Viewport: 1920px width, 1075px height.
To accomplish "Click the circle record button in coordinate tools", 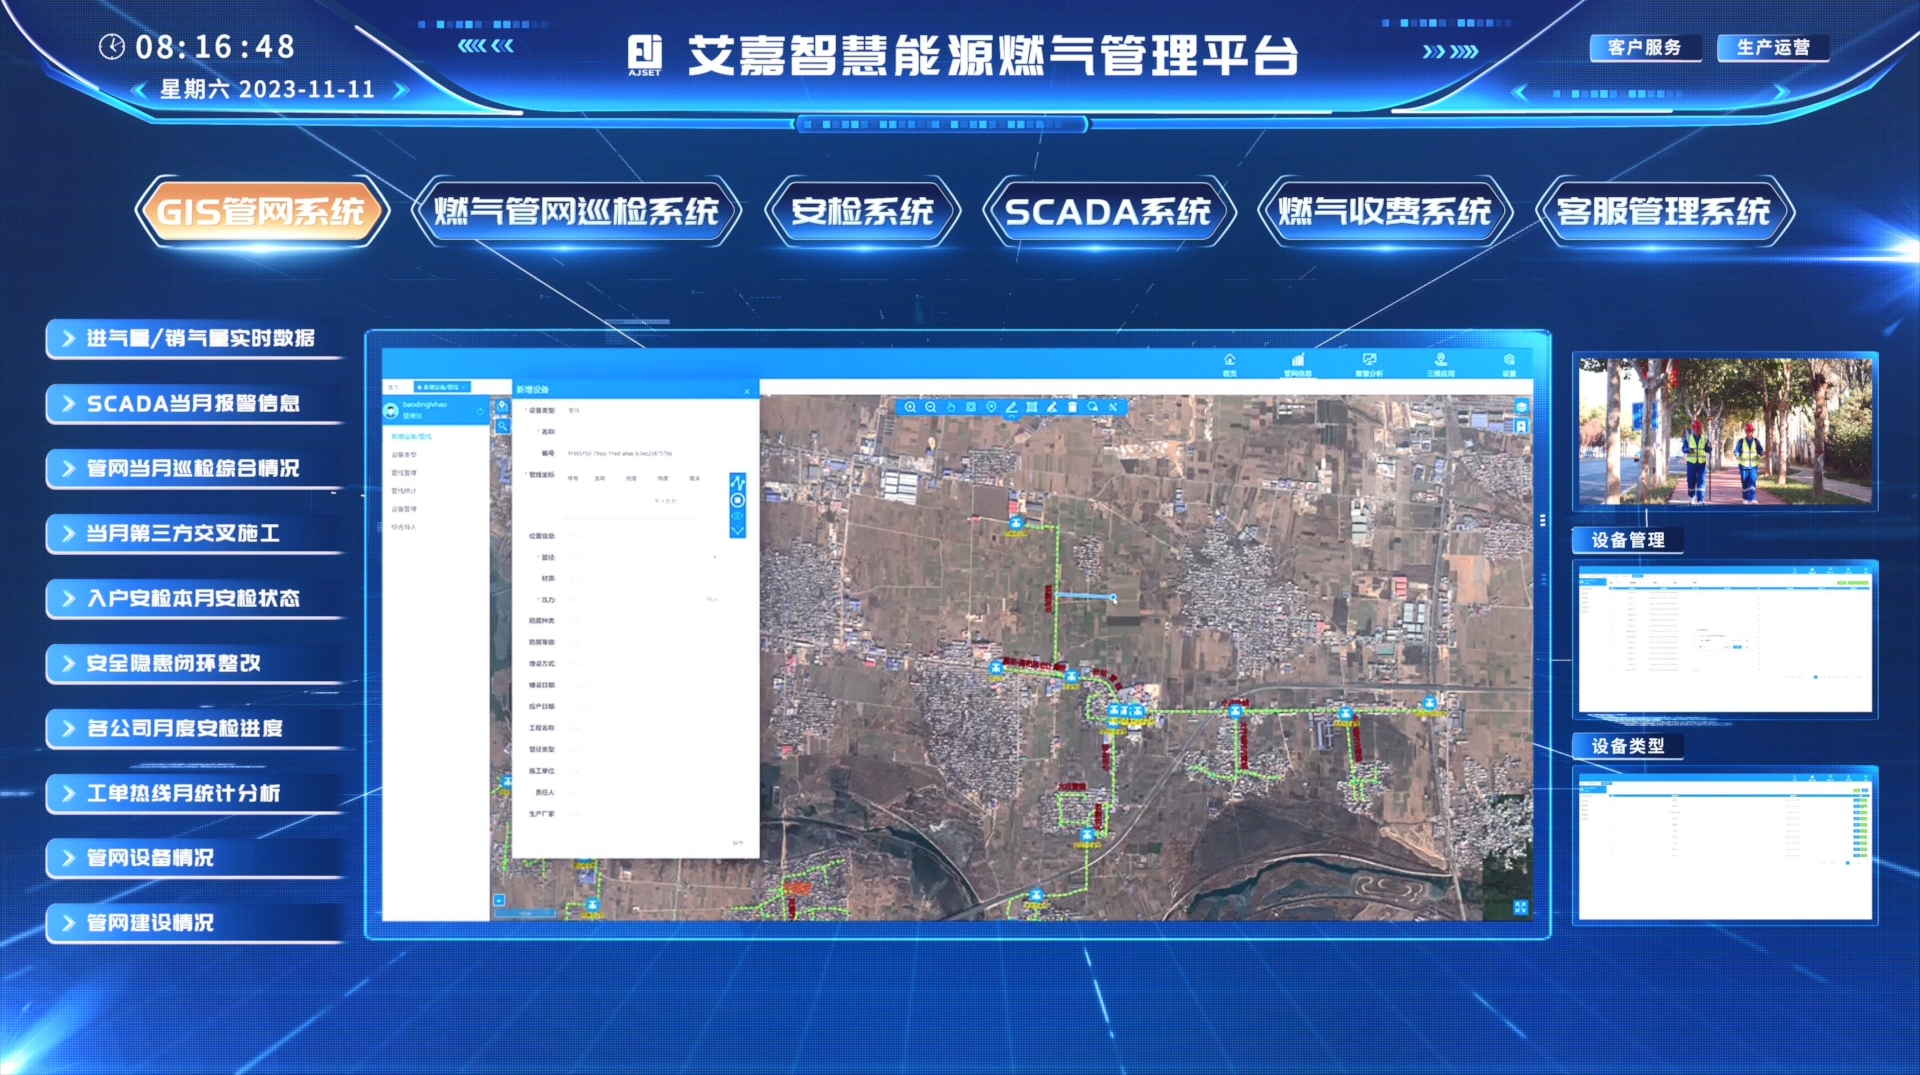I will pyautogui.click(x=738, y=500).
